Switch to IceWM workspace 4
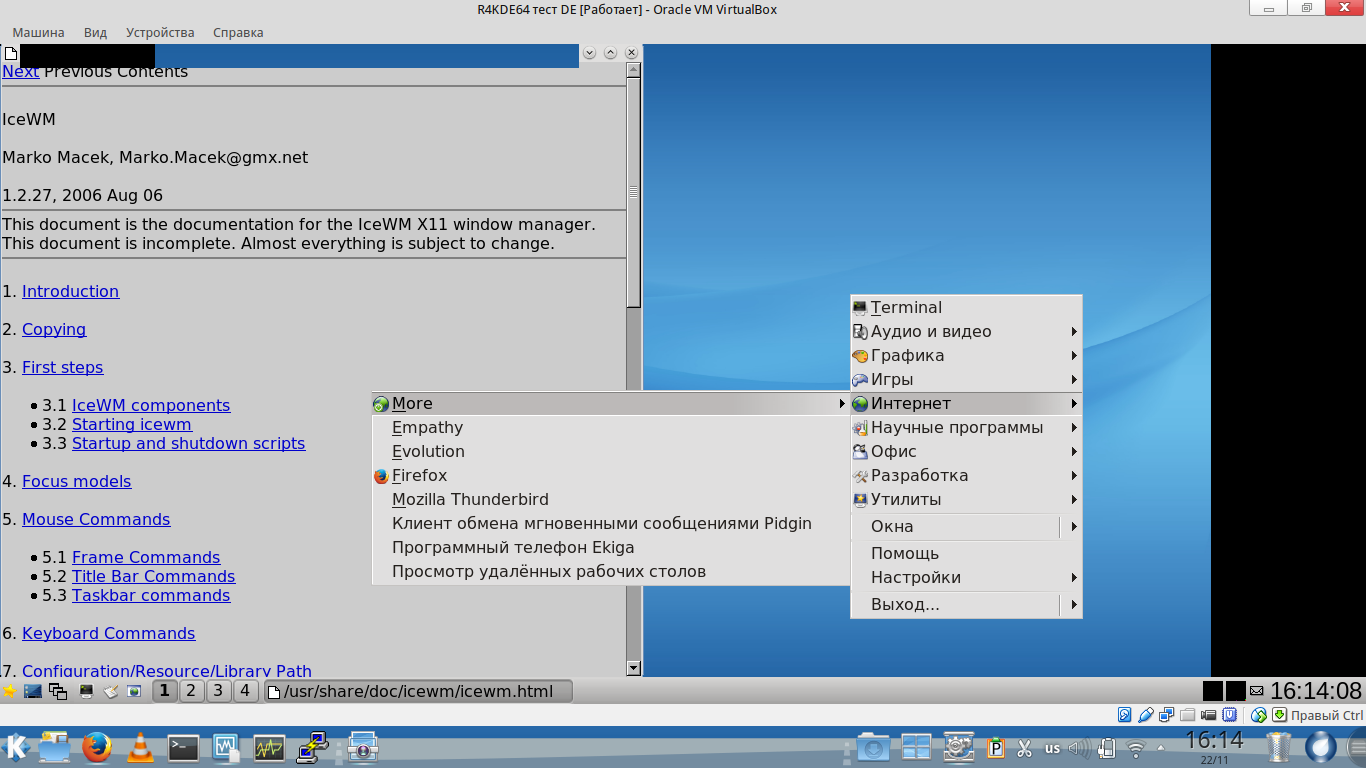Viewport: 1366px width, 768px height. click(245, 691)
